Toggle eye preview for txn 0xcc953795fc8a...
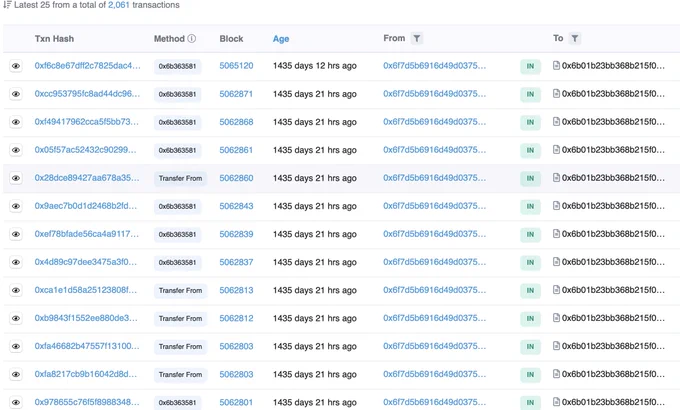The height and width of the screenshot is (410, 680). coord(16,94)
